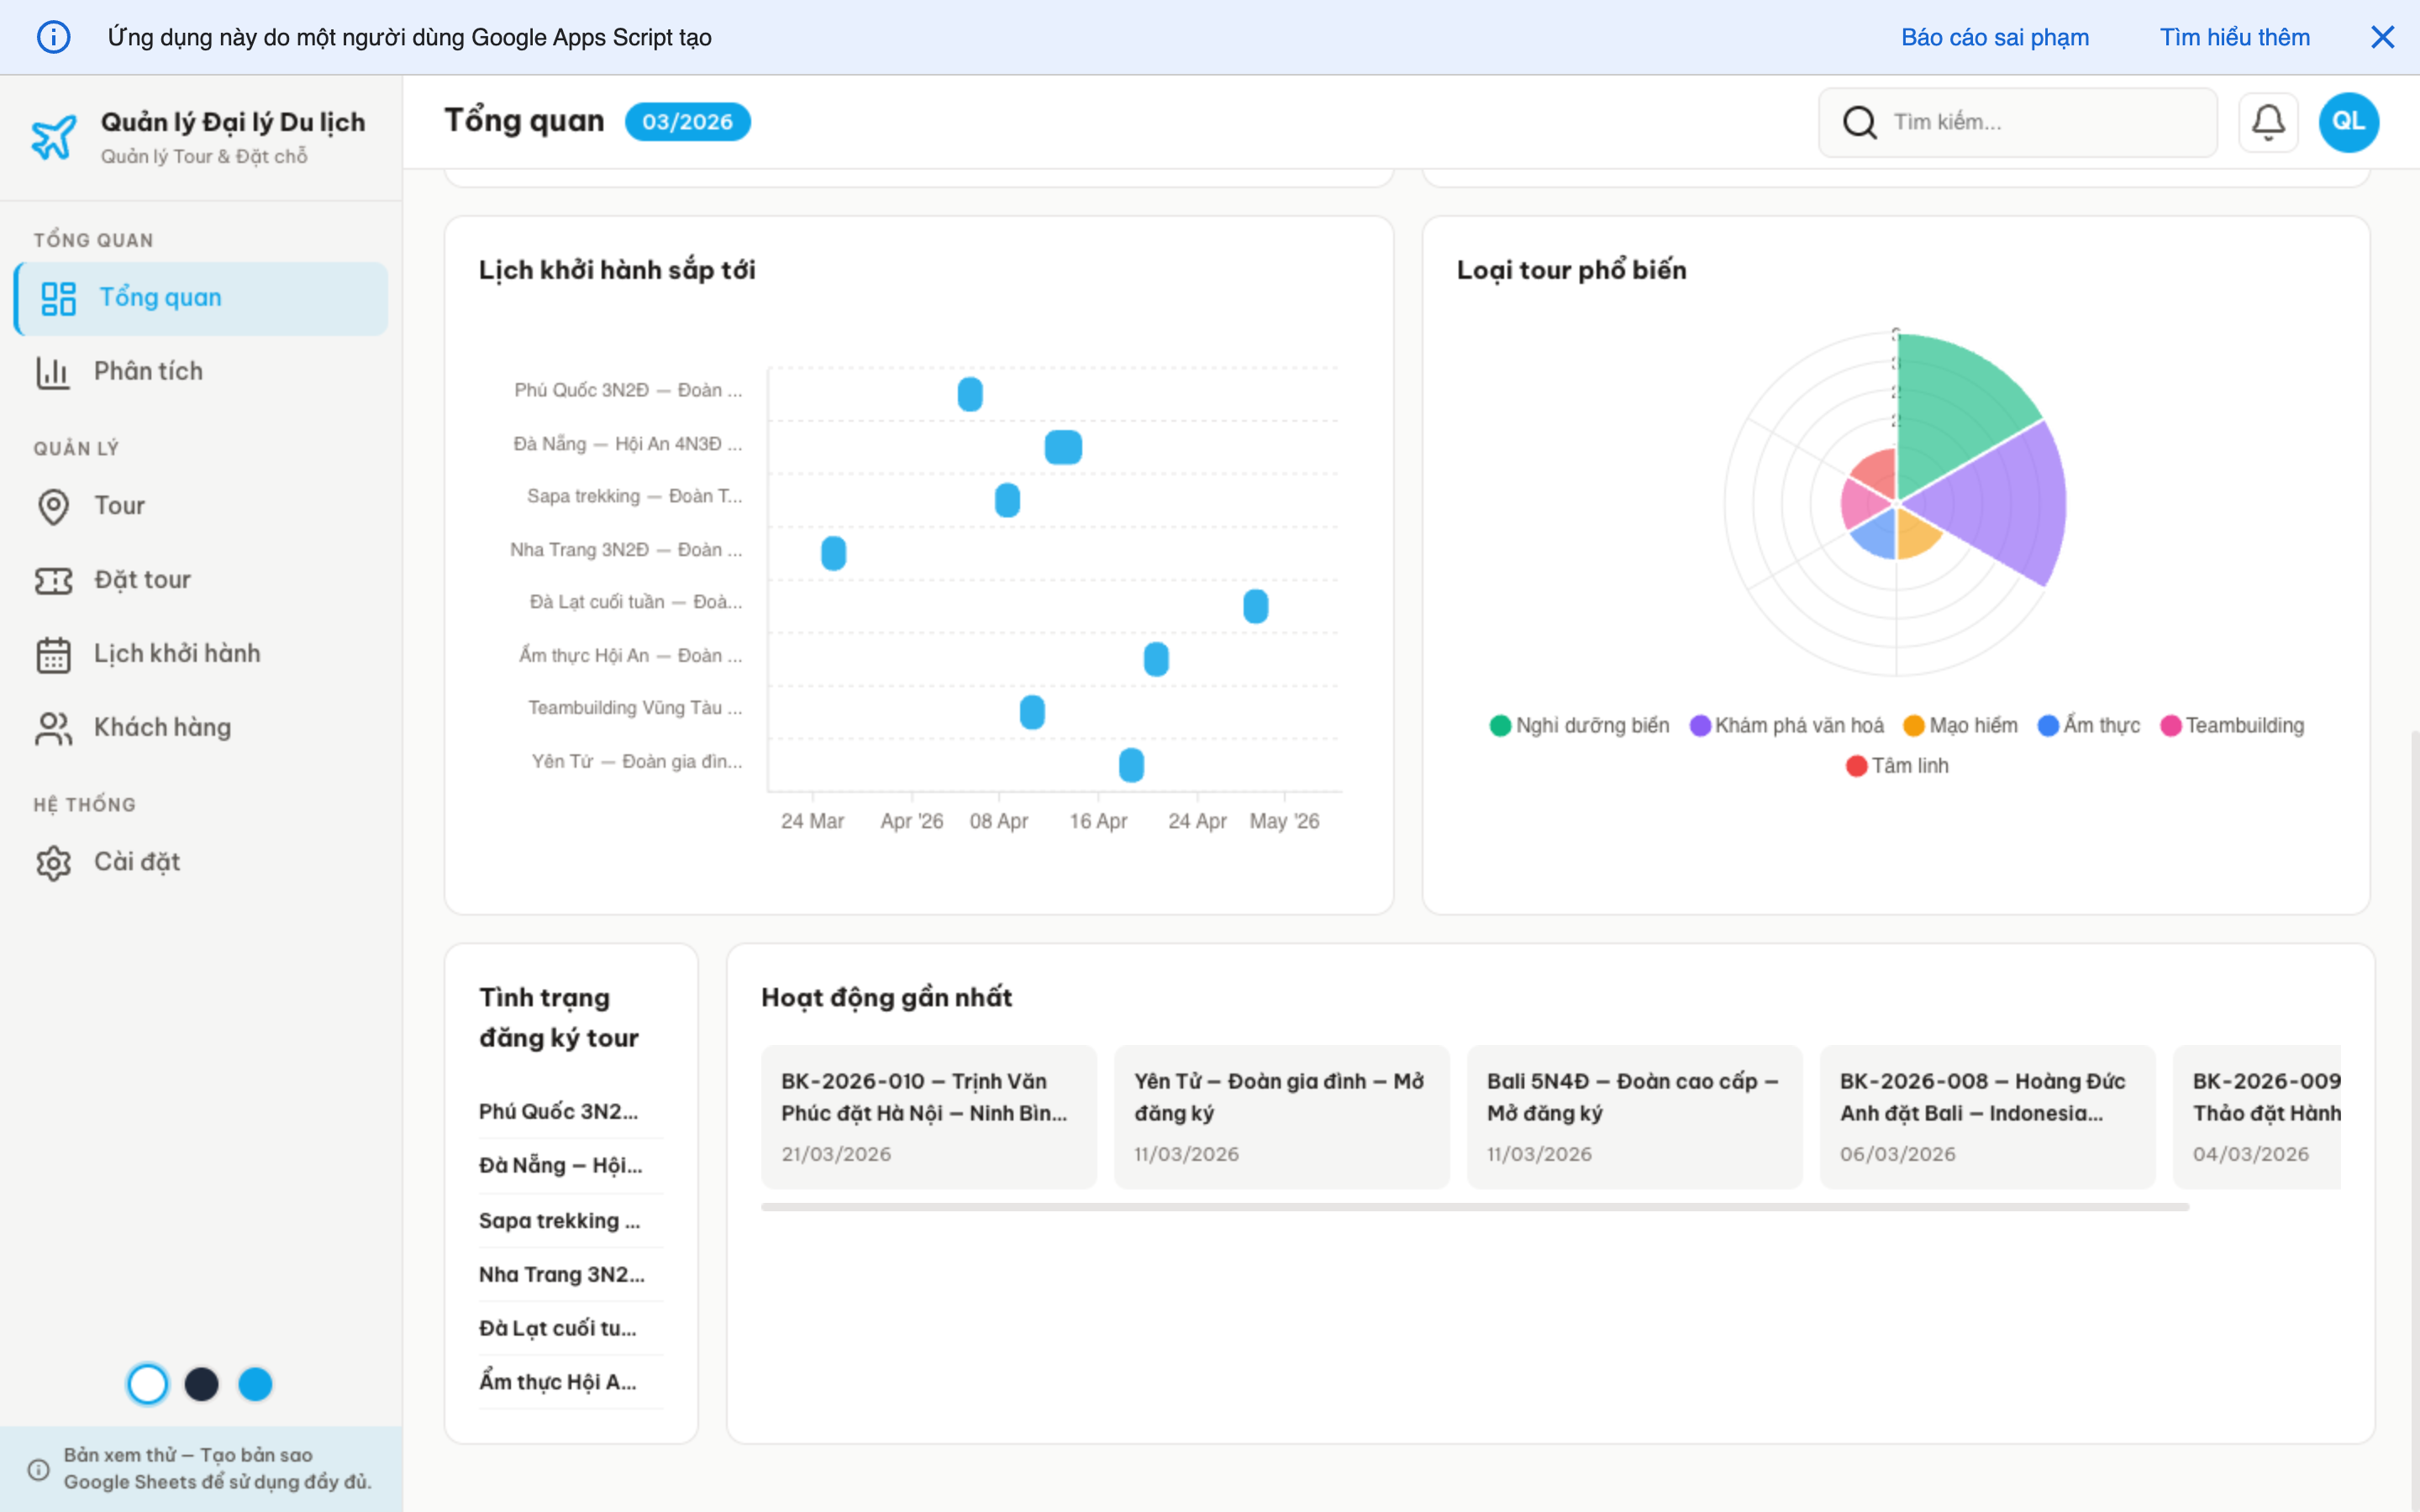This screenshot has height=1512, width=2420.
Task: Open the Tour menu item
Action: (119, 505)
